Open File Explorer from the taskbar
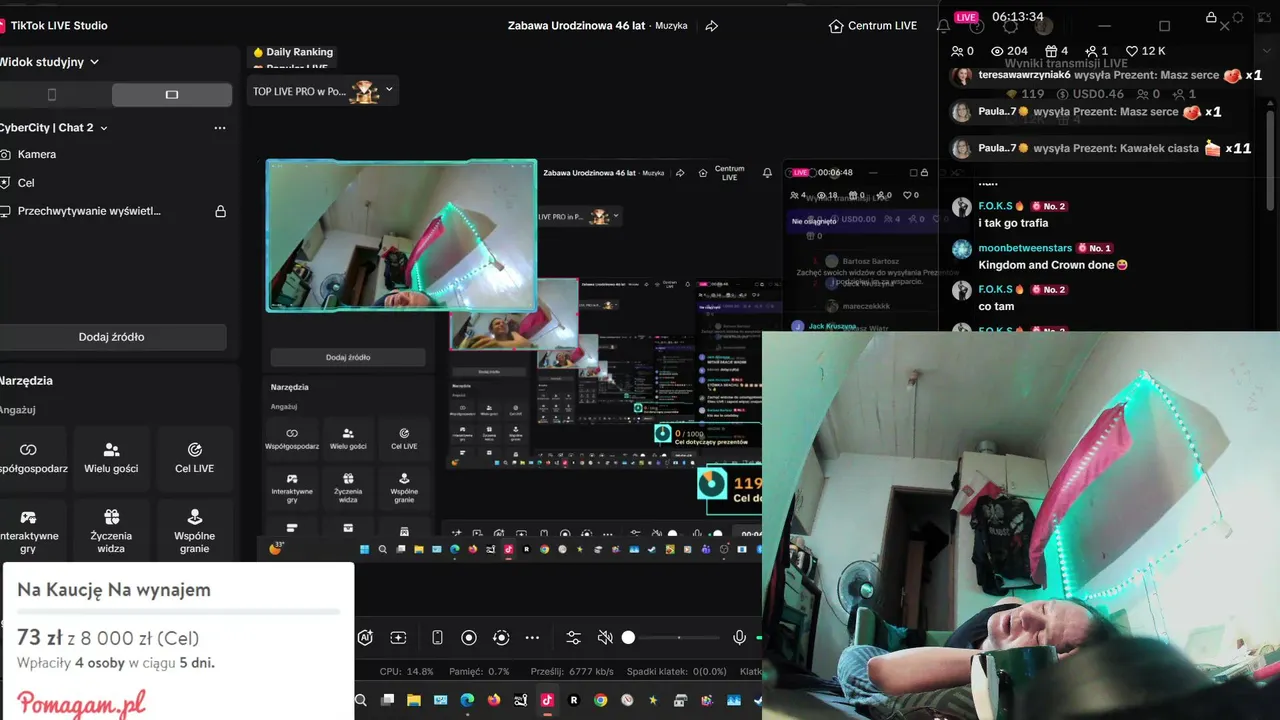This screenshot has width=1280, height=720. (x=413, y=701)
